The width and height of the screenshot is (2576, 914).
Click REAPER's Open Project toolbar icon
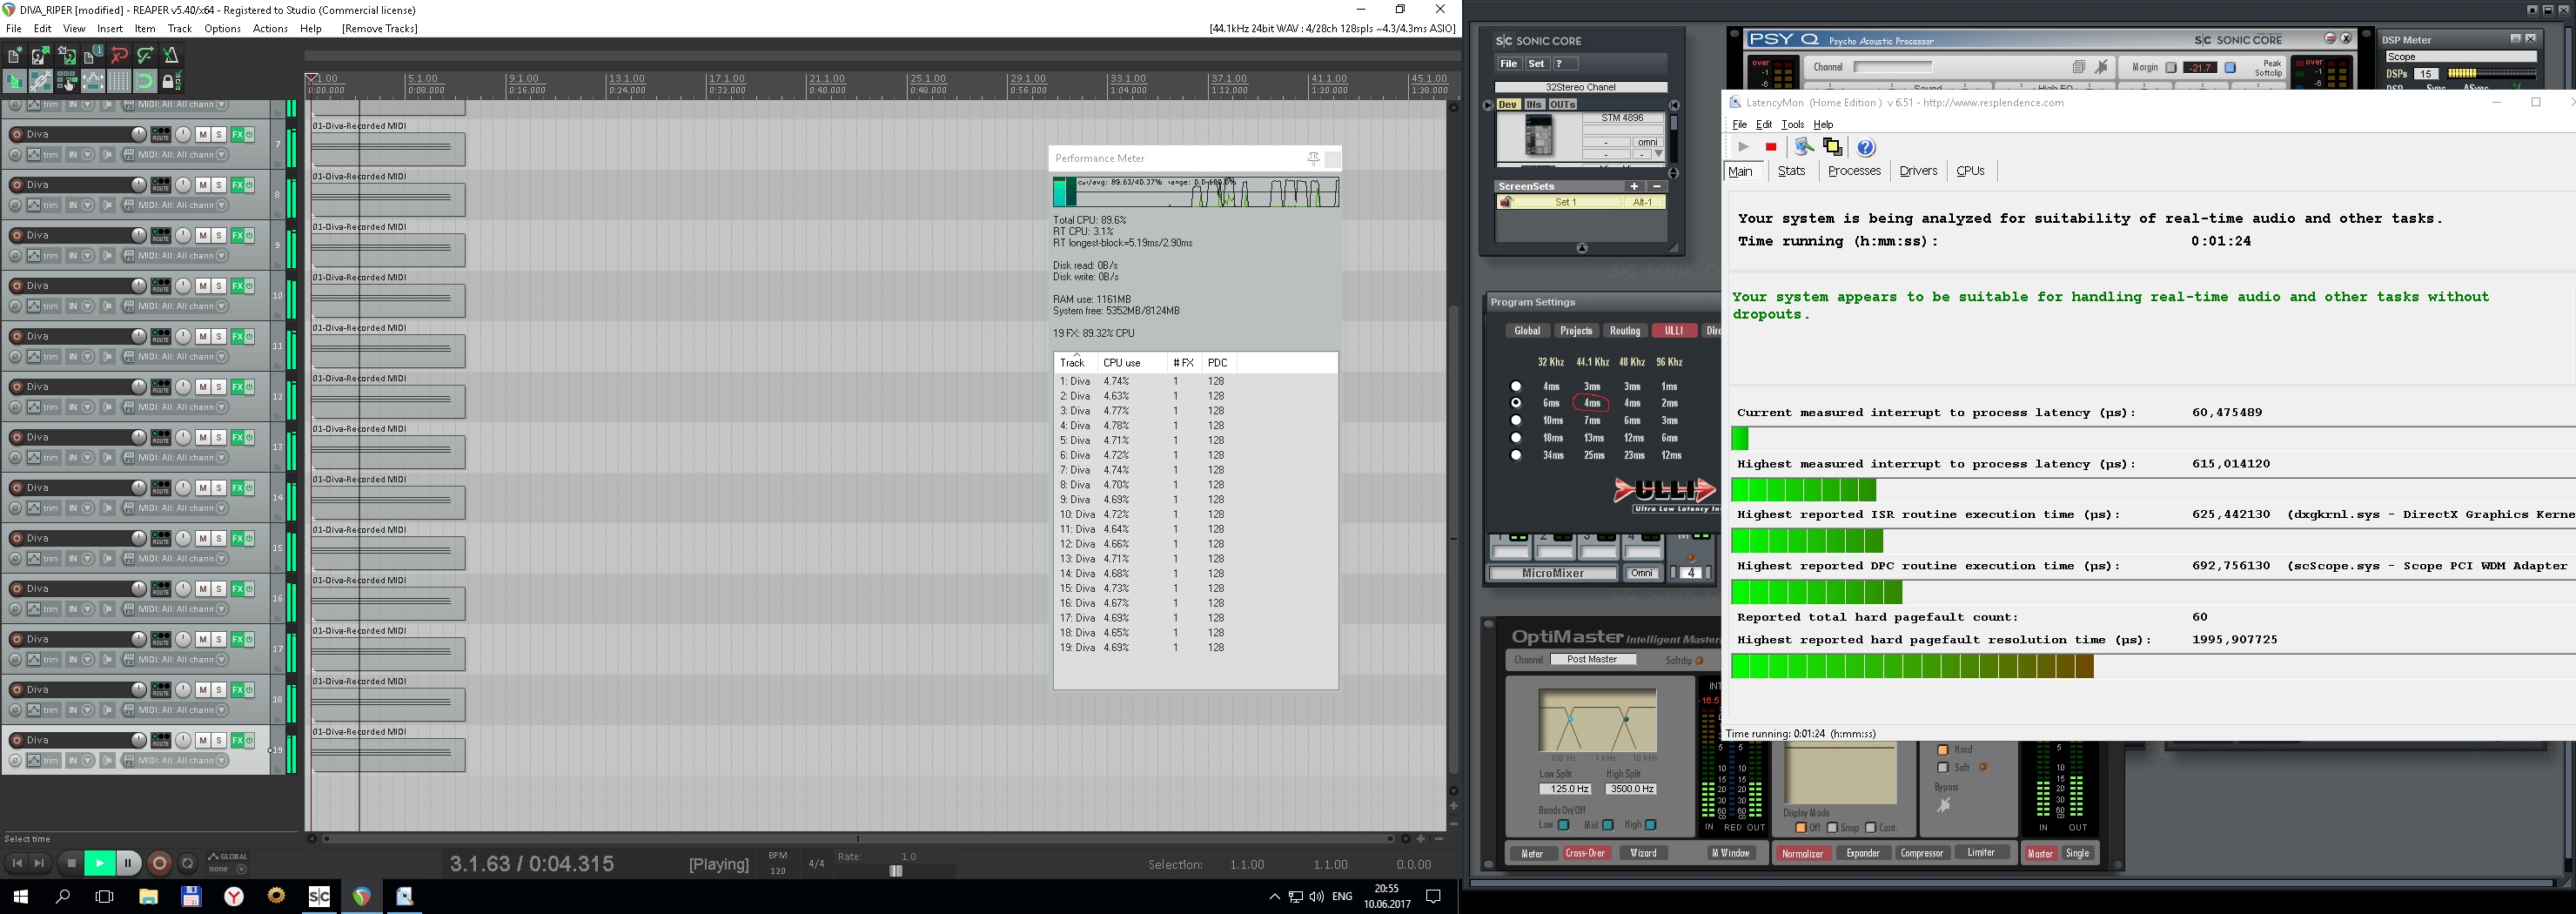tap(41, 56)
